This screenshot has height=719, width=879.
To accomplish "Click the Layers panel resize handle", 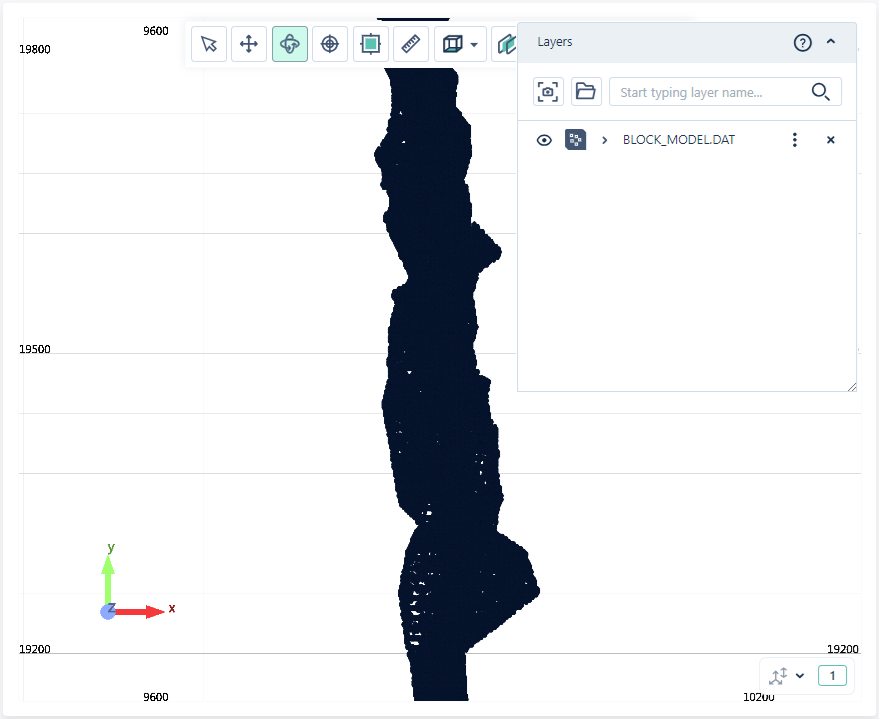I will pyautogui.click(x=852, y=387).
